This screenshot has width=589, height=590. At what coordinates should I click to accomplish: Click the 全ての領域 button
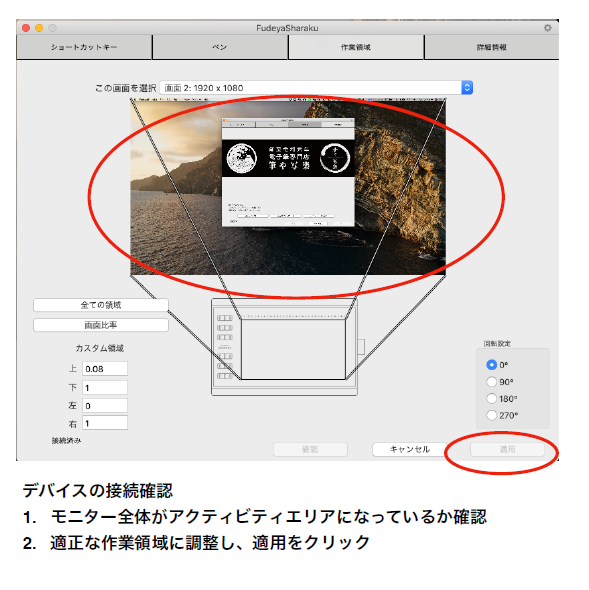[x=101, y=305]
